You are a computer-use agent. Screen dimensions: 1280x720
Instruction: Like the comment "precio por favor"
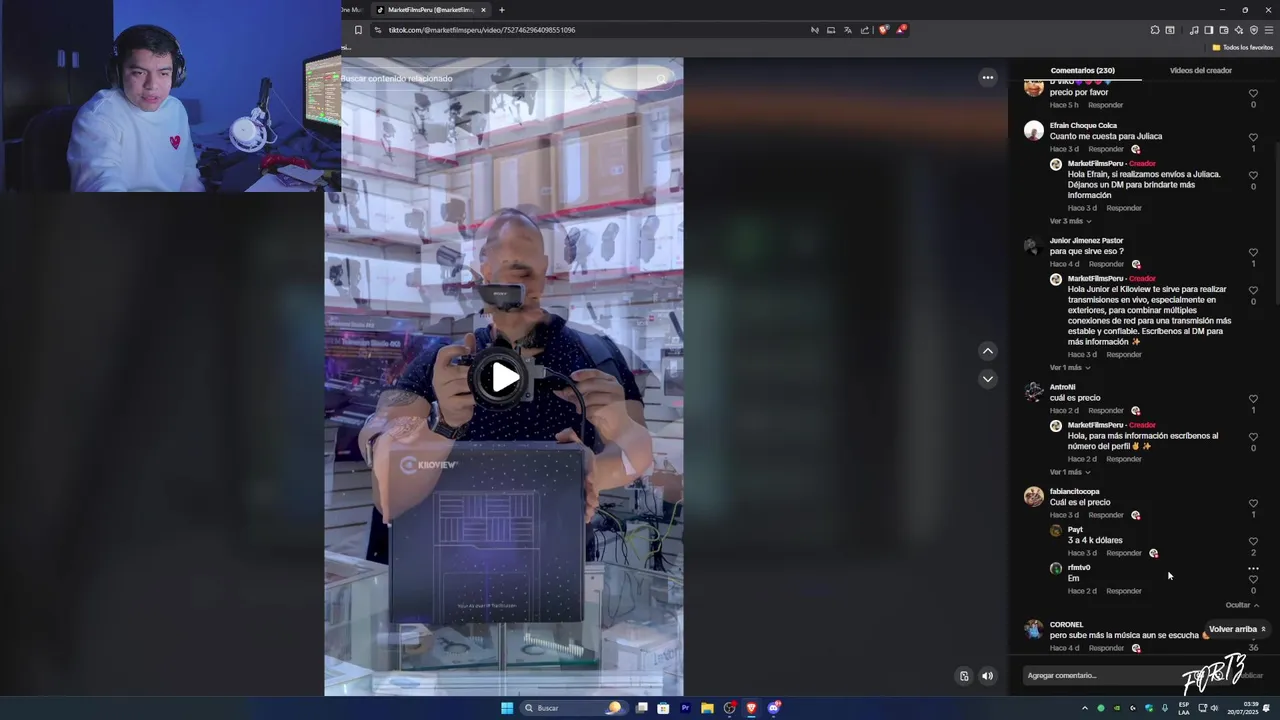pos(1253,93)
